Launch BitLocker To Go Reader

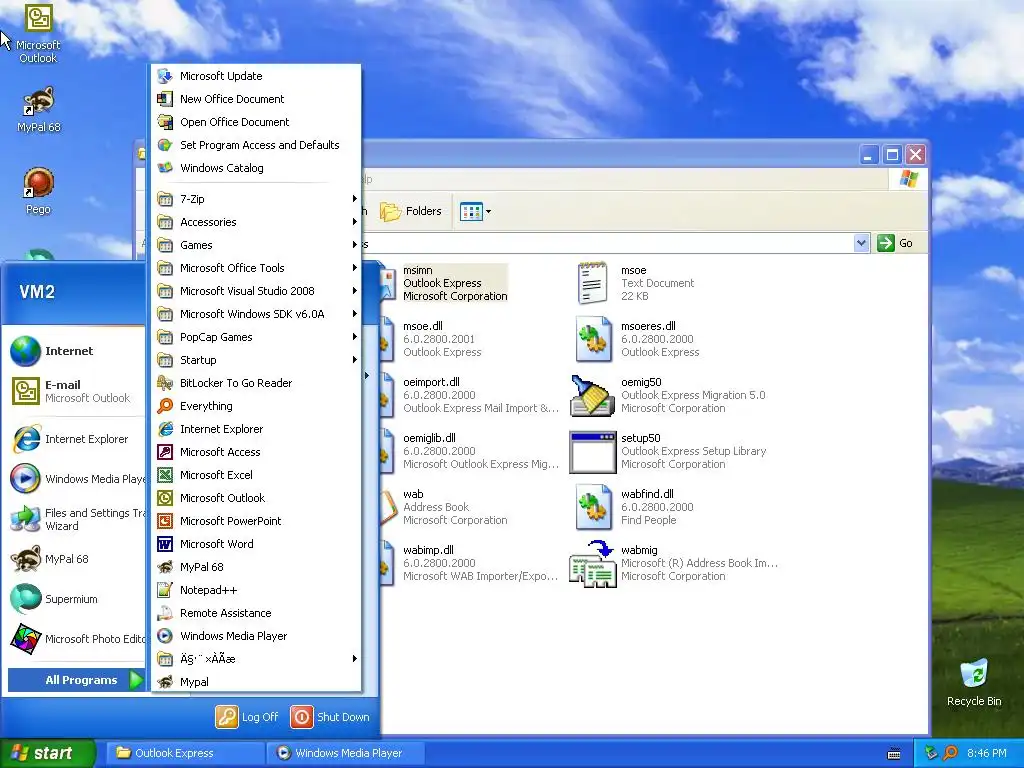coord(256,383)
